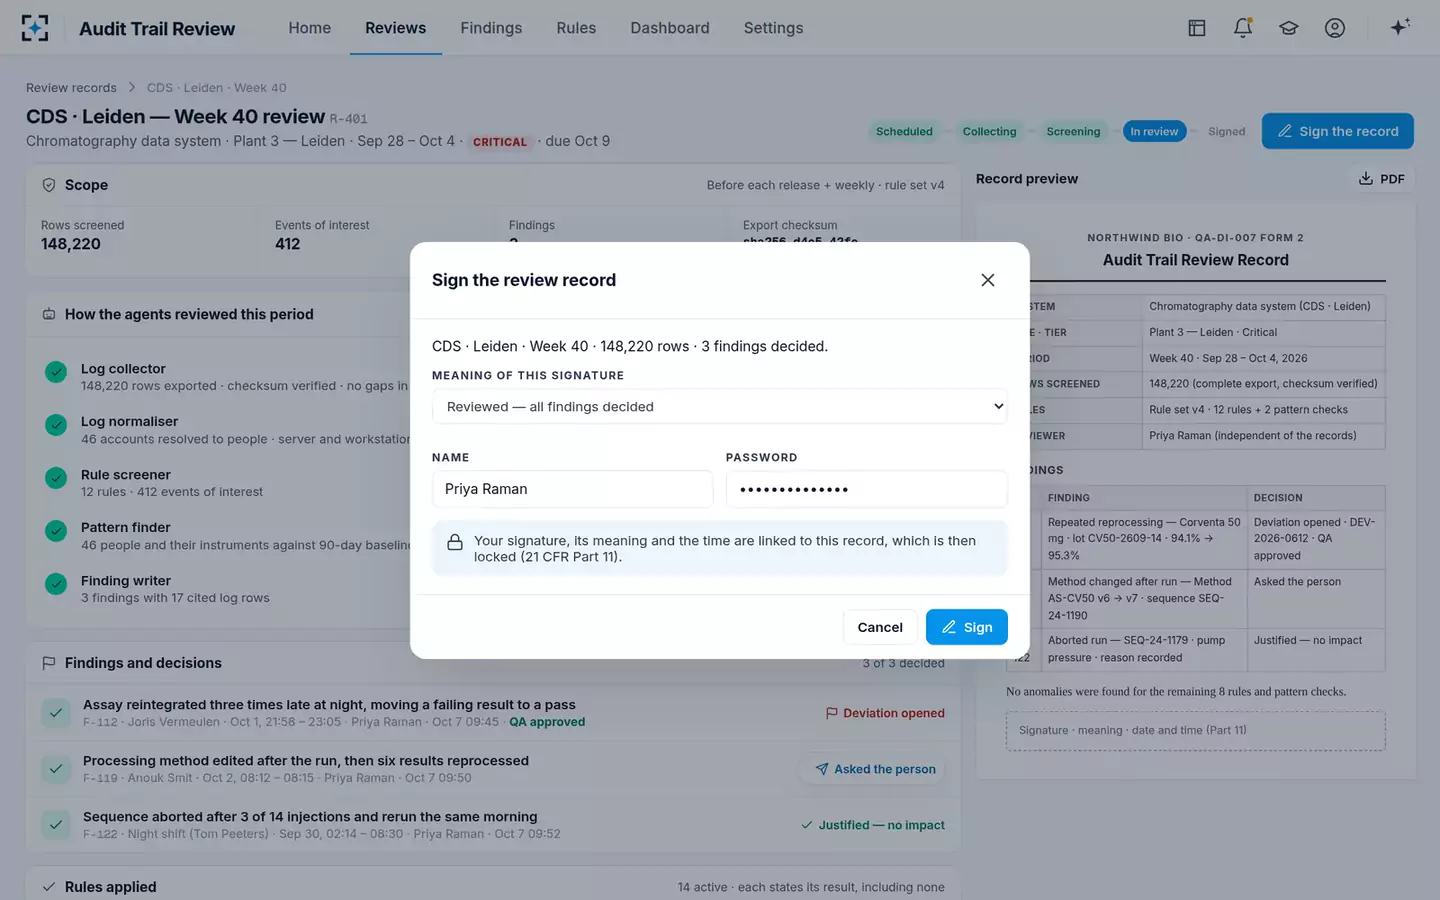Viewport: 1440px width, 900px height.
Task: Toggle the checkbox for the sequence aborted finding
Action: (56, 825)
